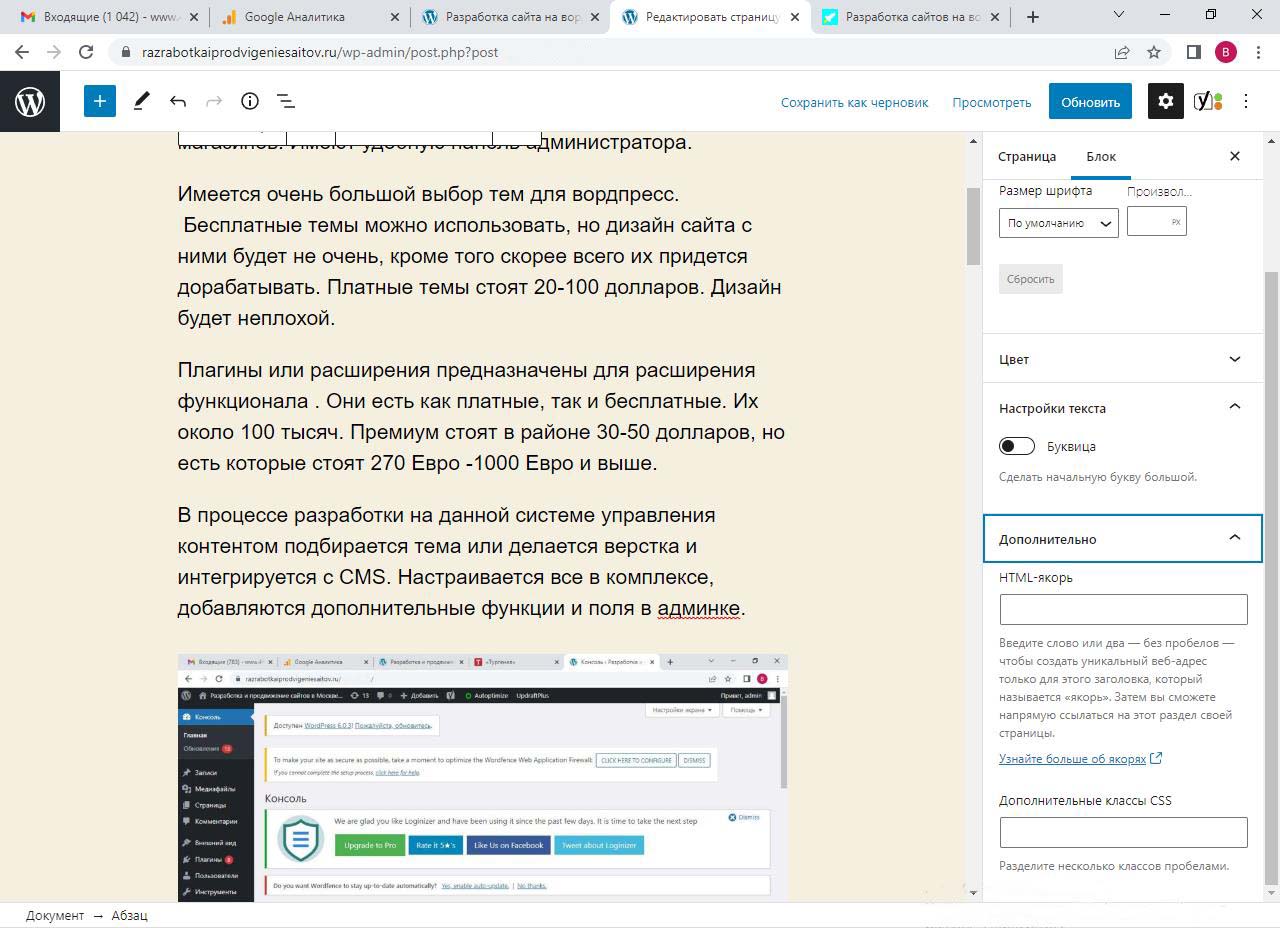Enable the Буквица drop cap toggle
Image resolution: width=1280 pixels, height=928 pixels.
pyautogui.click(x=1017, y=446)
